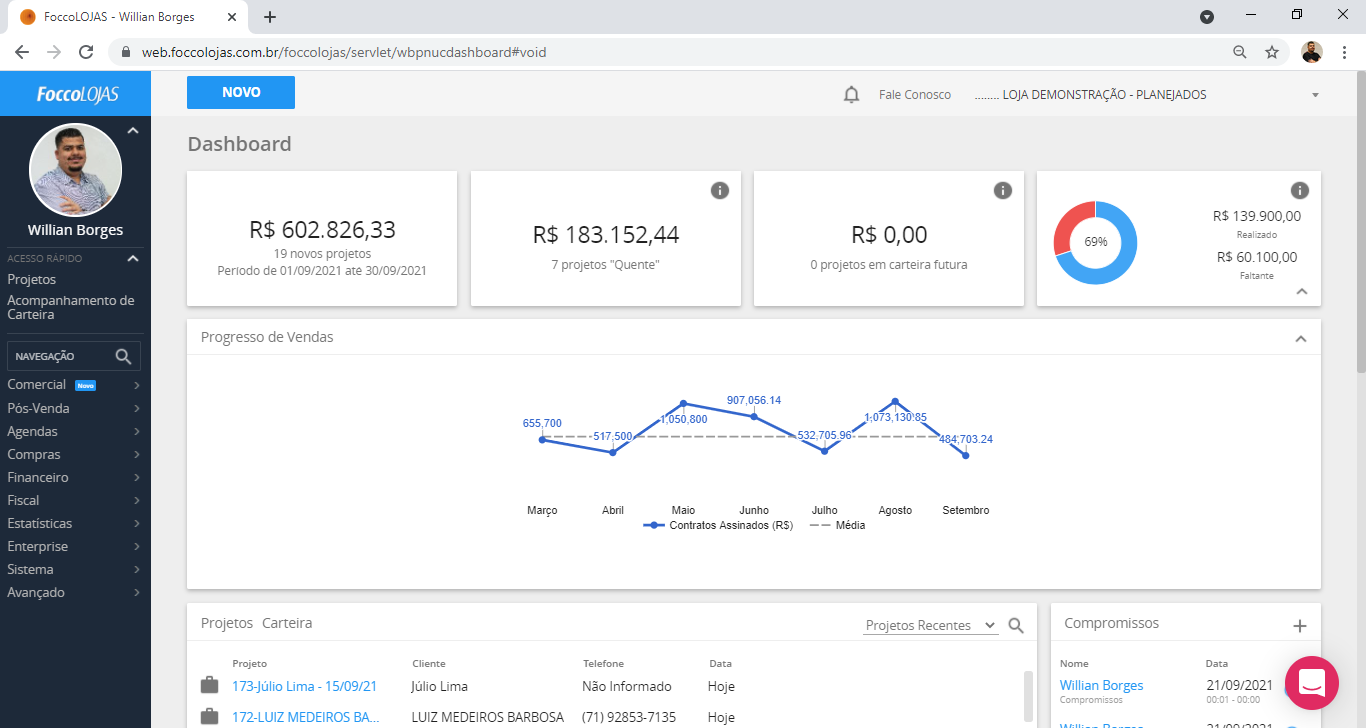Open the Projetos Recentes dropdown

pyautogui.click(x=930, y=625)
